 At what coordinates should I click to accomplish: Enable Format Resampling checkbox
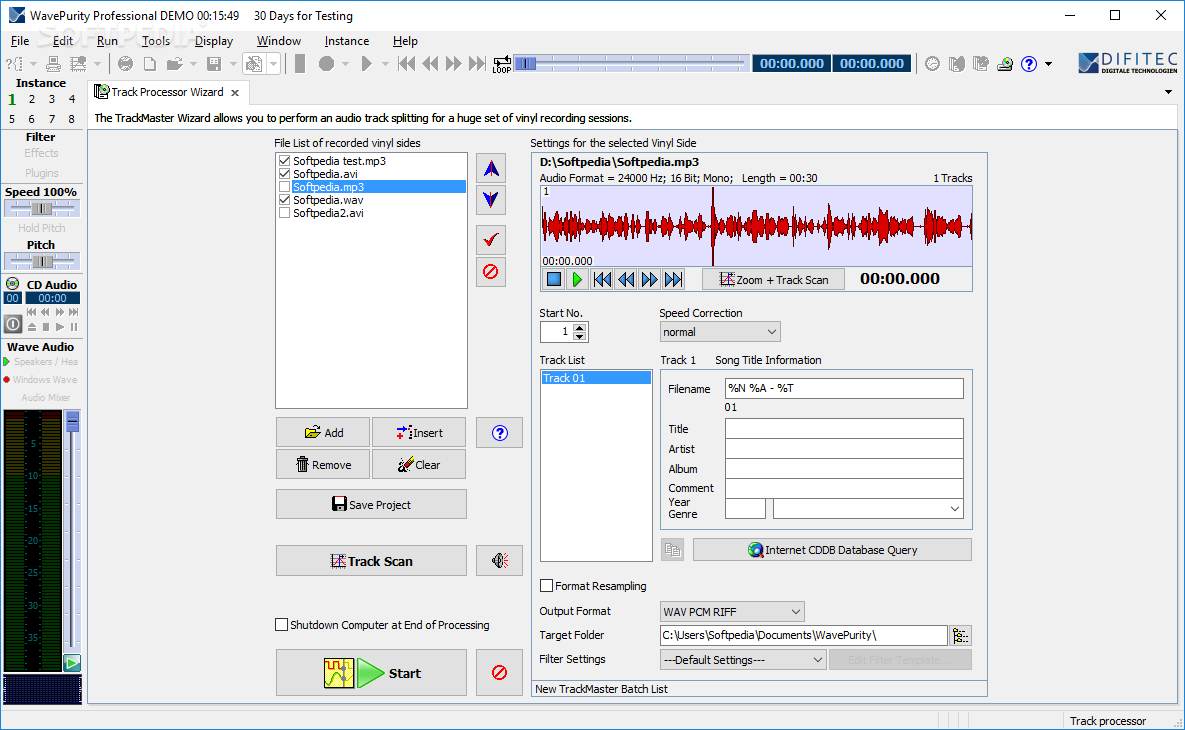[x=546, y=586]
